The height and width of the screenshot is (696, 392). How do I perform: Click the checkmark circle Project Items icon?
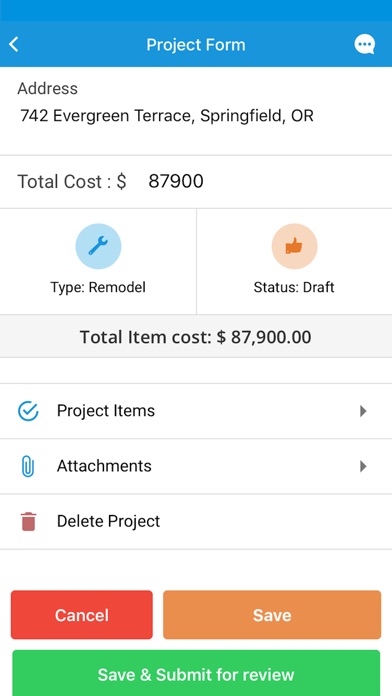[x=28, y=411]
